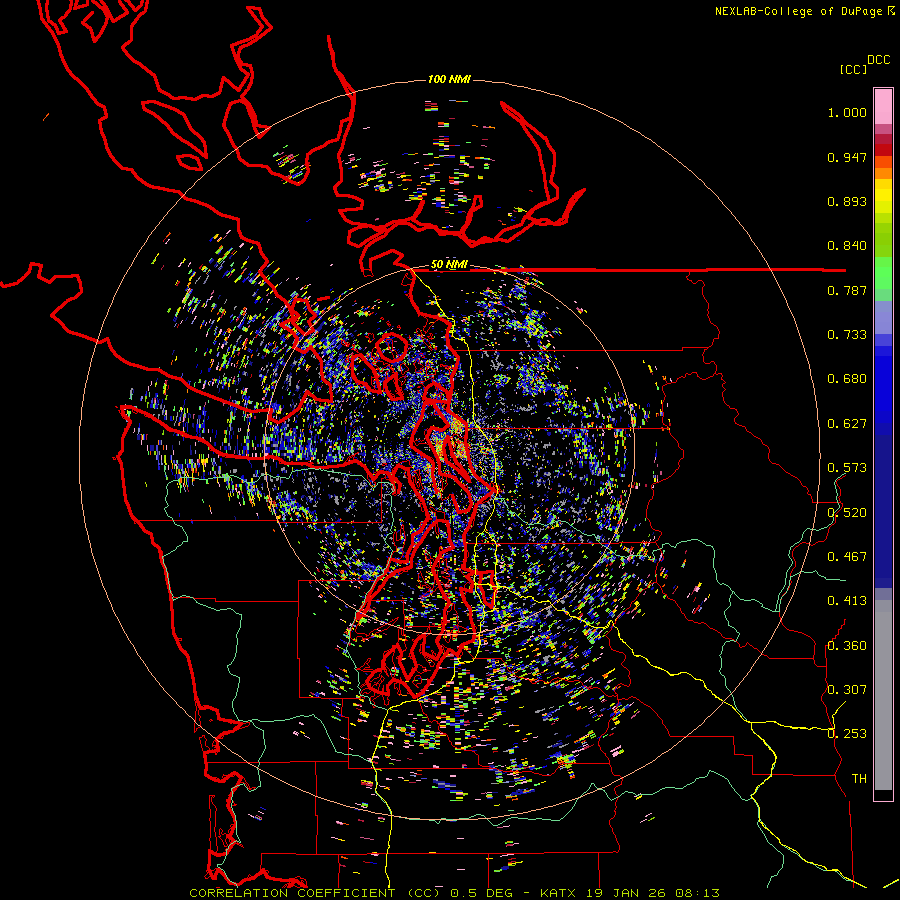This screenshot has width=900, height=900.
Task: Click the 0.253 legend label
Action: (x=847, y=734)
